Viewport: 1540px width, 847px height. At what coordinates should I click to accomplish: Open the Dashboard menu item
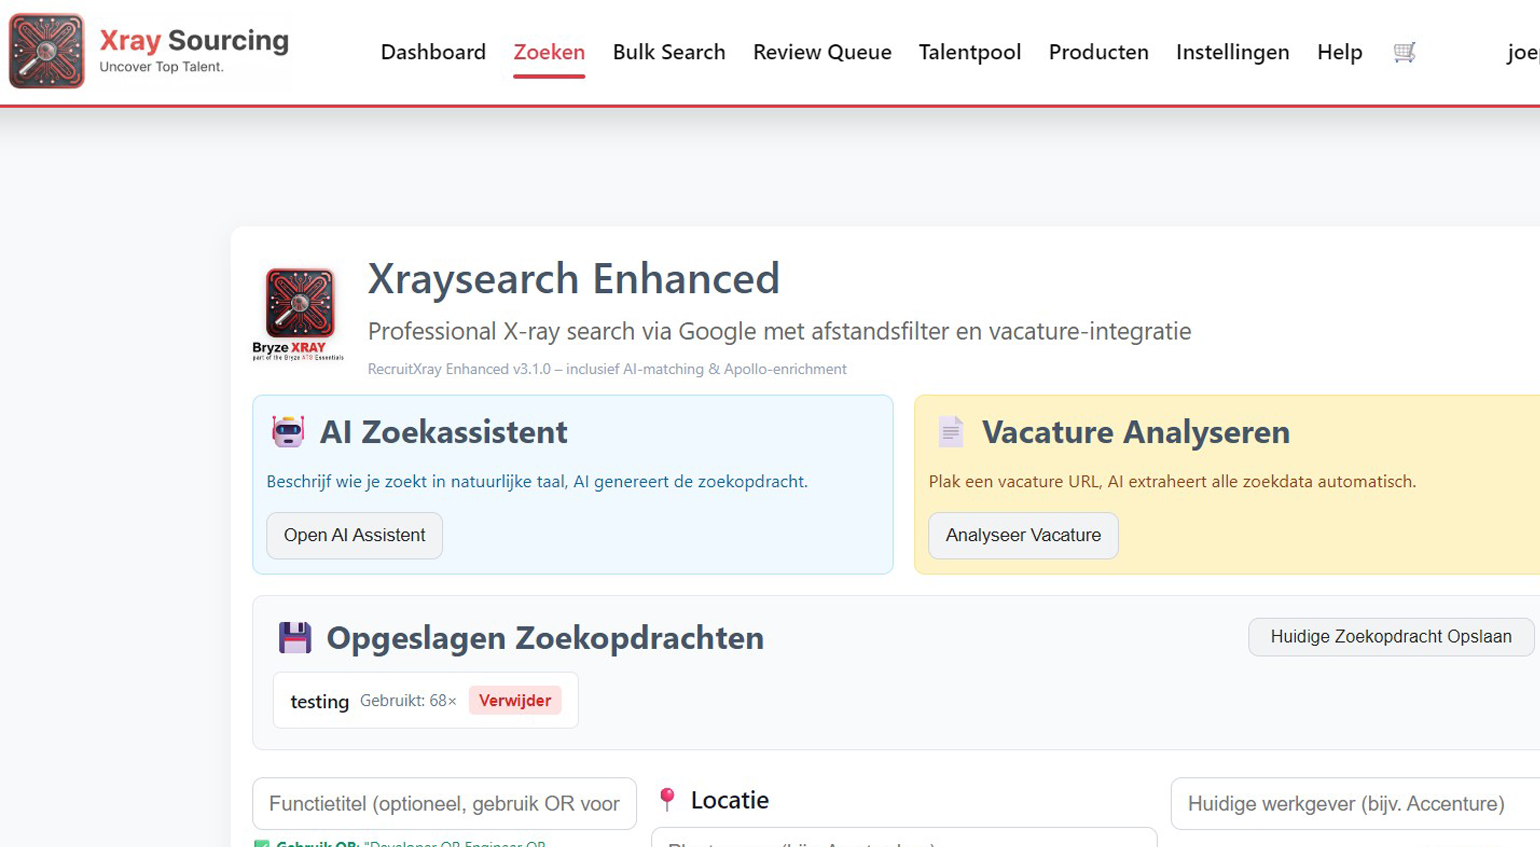click(433, 52)
